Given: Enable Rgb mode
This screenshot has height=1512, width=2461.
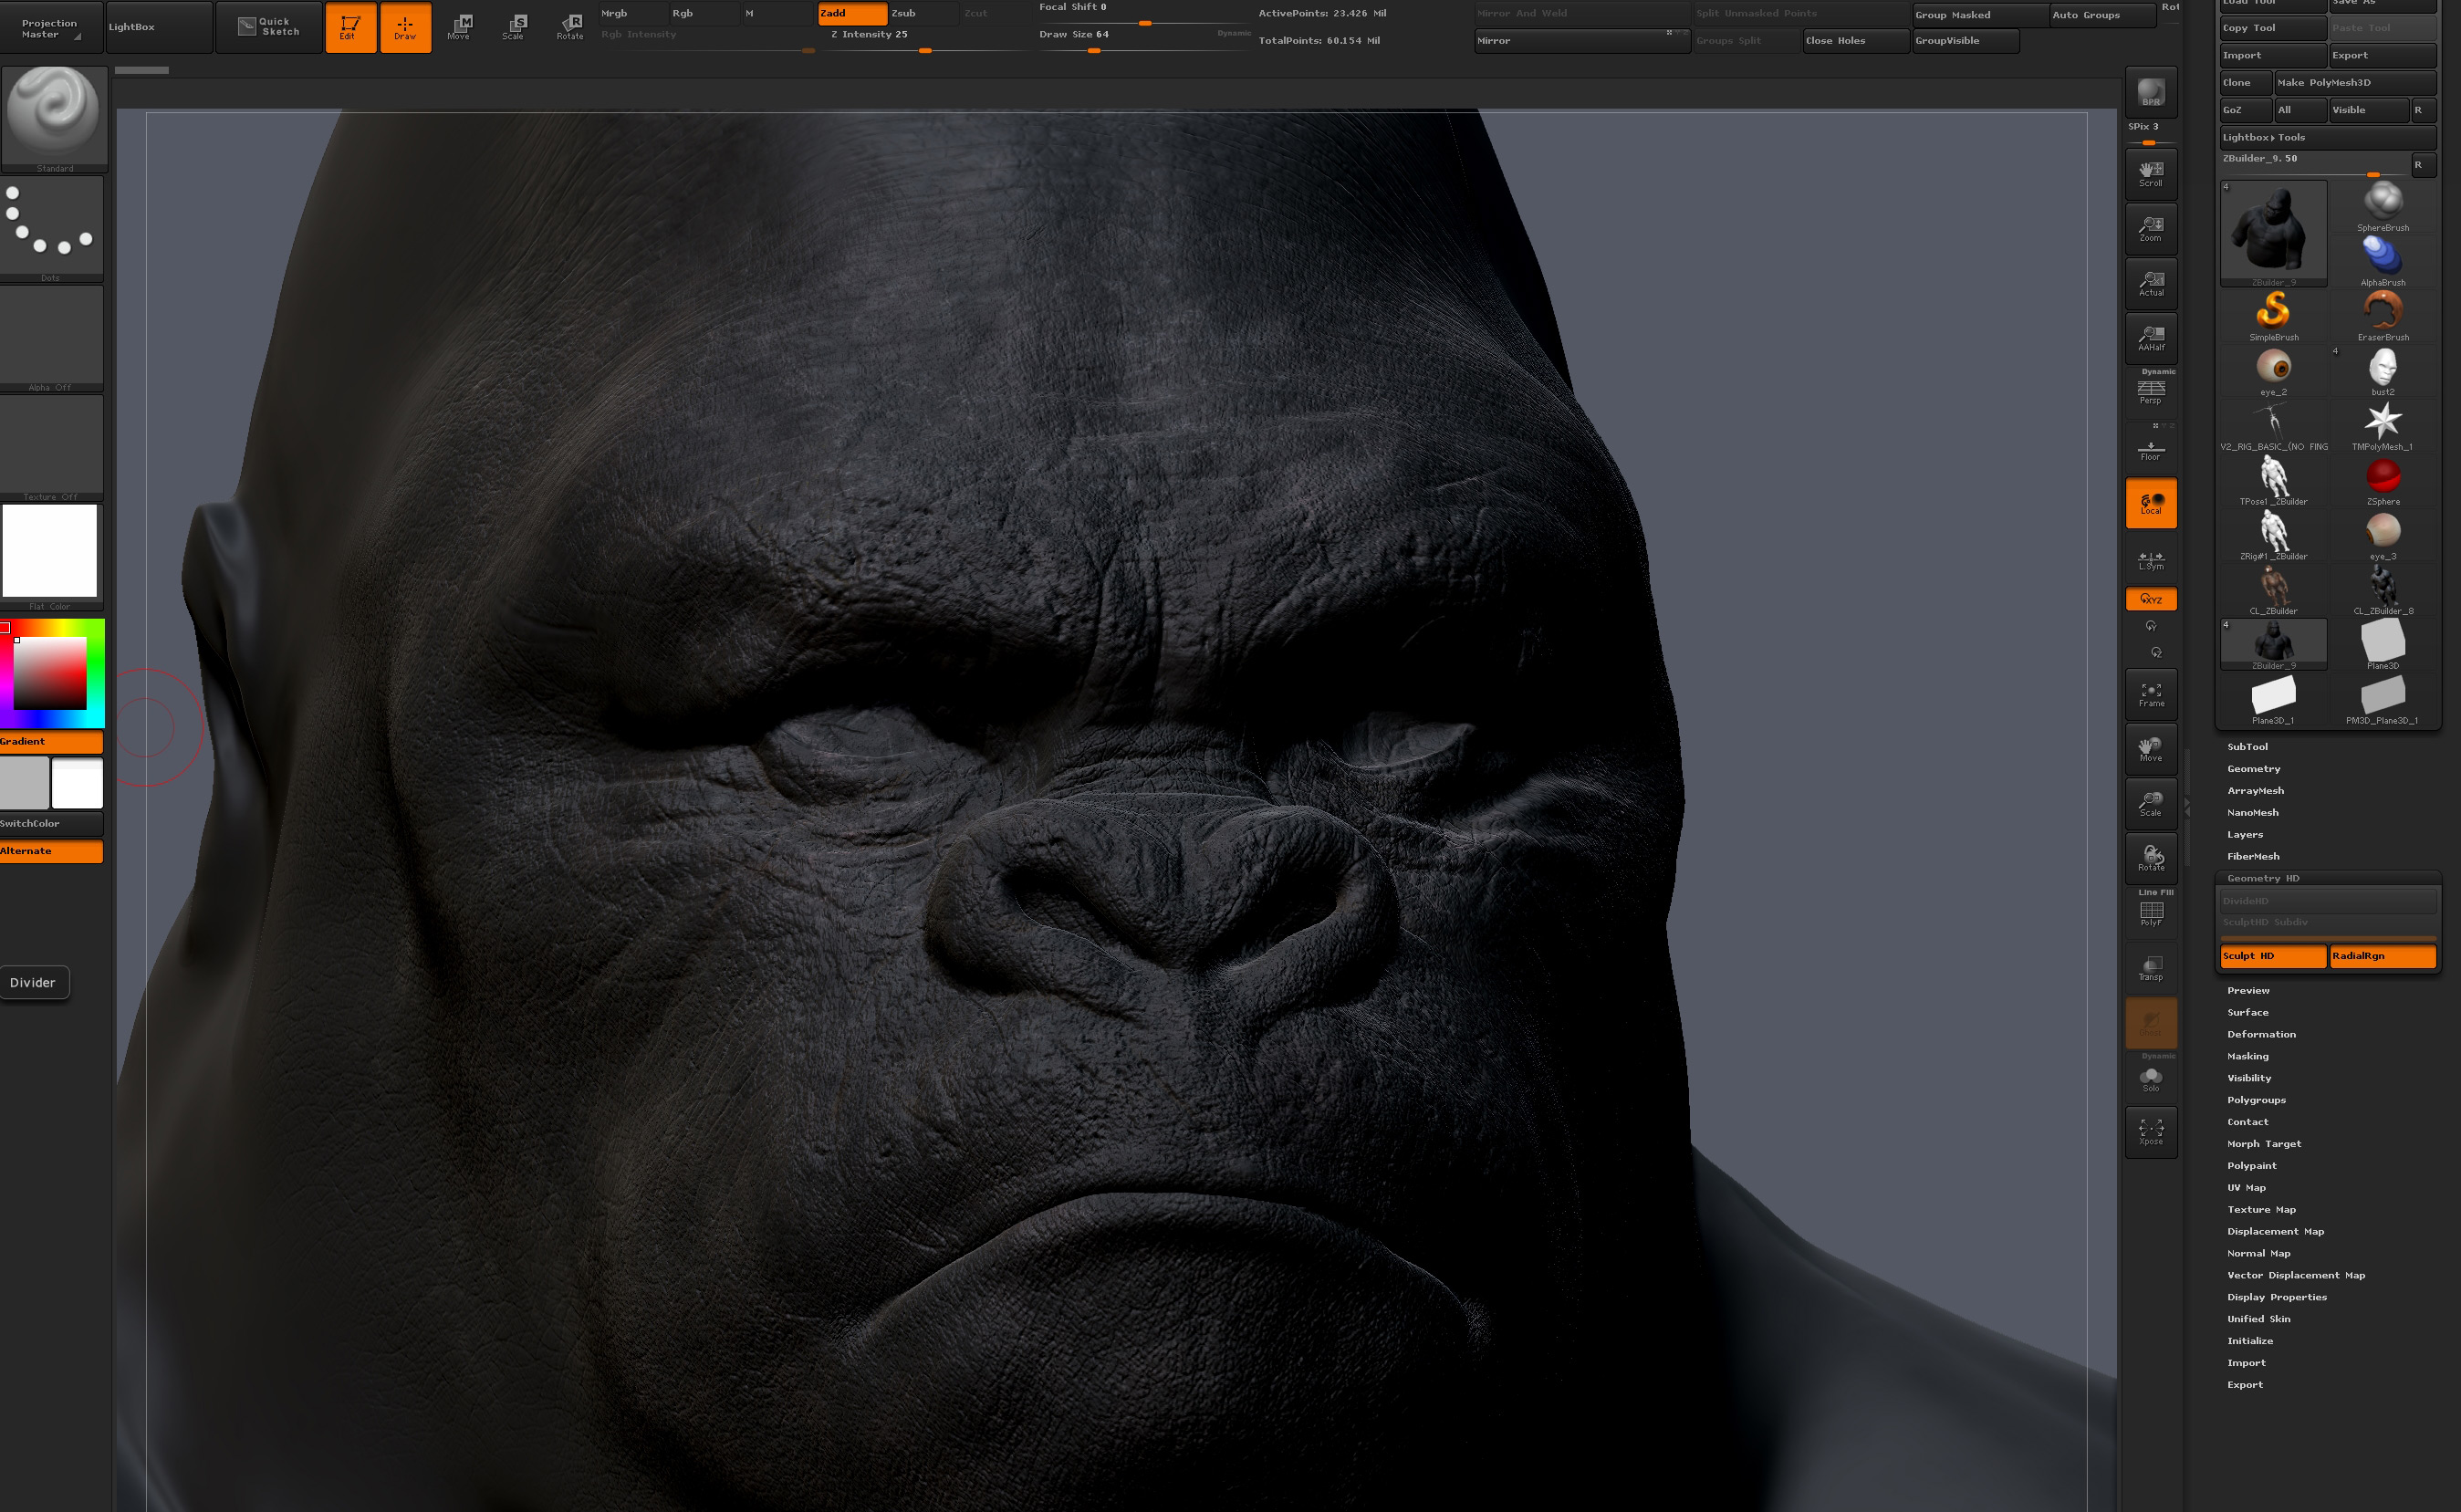Looking at the screenshot, I should pos(704,13).
